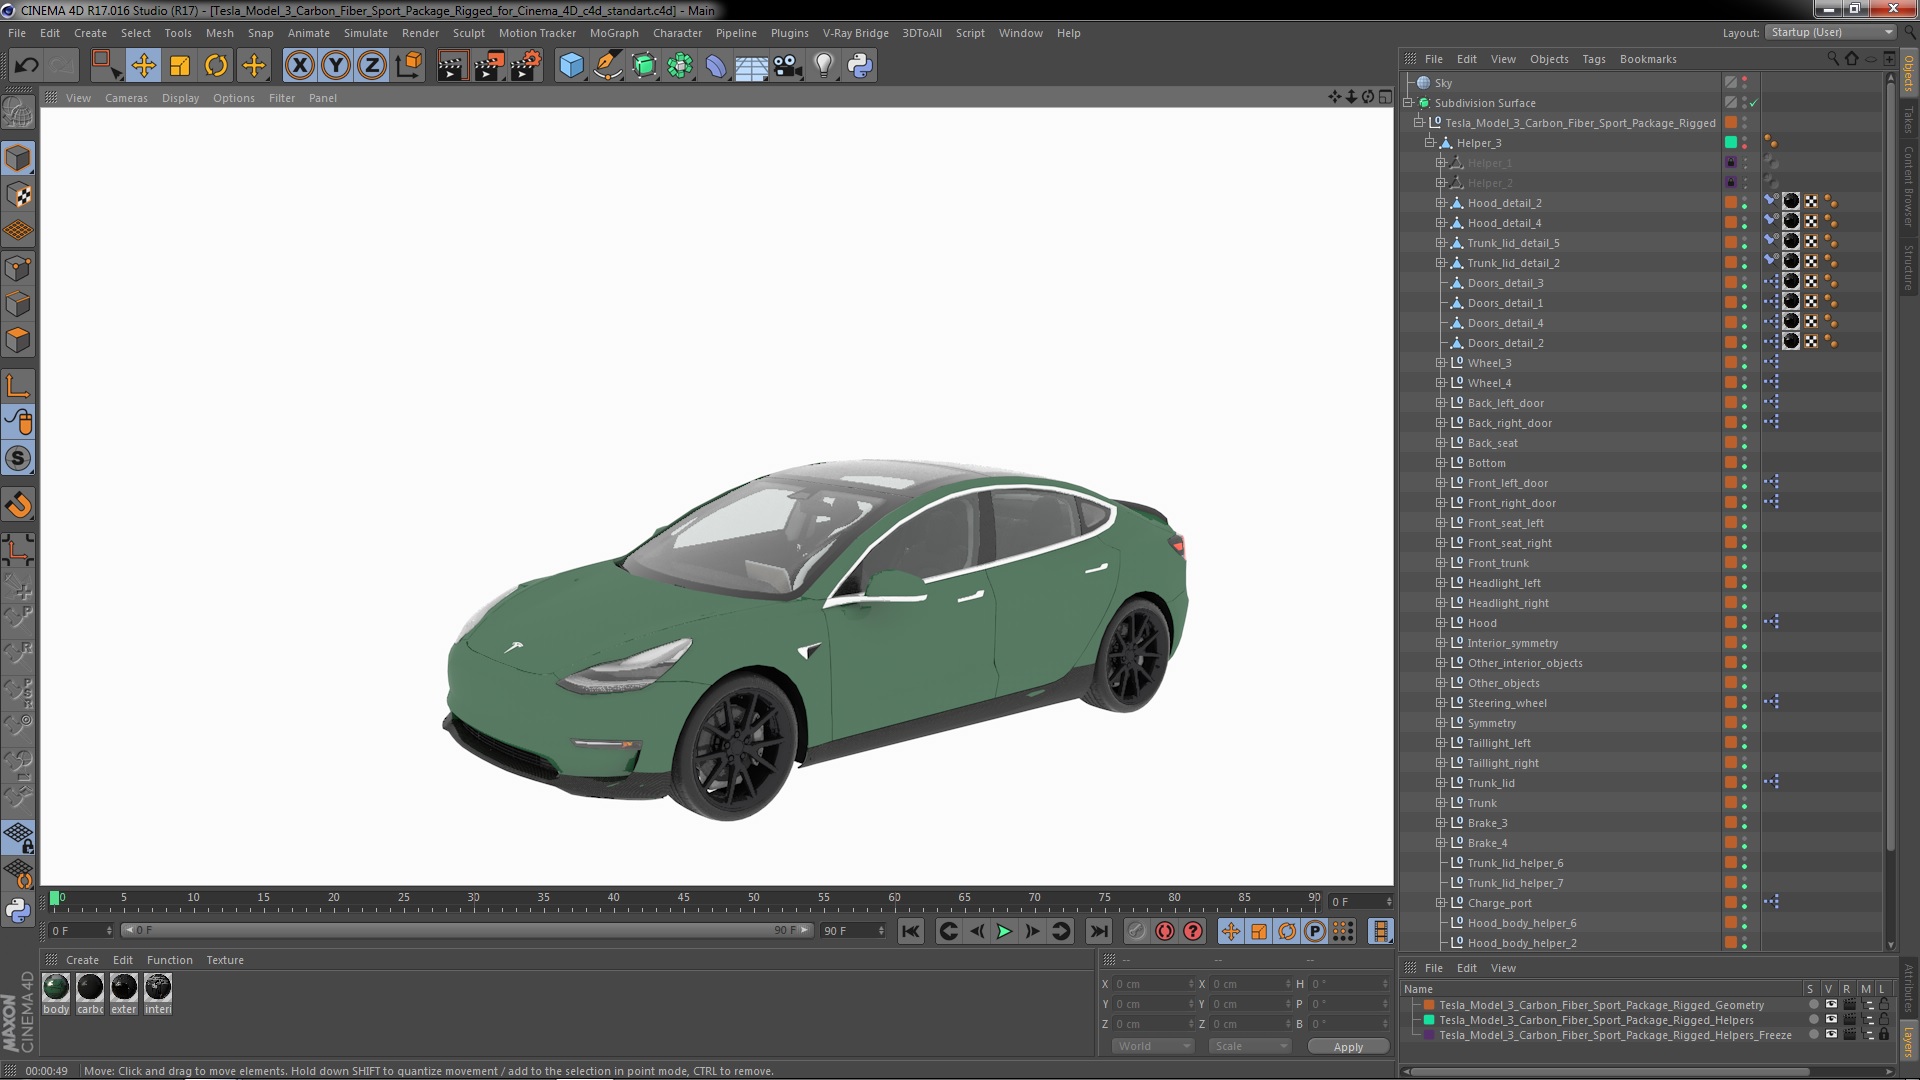Open the File menu
The image size is (1920, 1080).
pyautogui.click(x=17, y=33)
